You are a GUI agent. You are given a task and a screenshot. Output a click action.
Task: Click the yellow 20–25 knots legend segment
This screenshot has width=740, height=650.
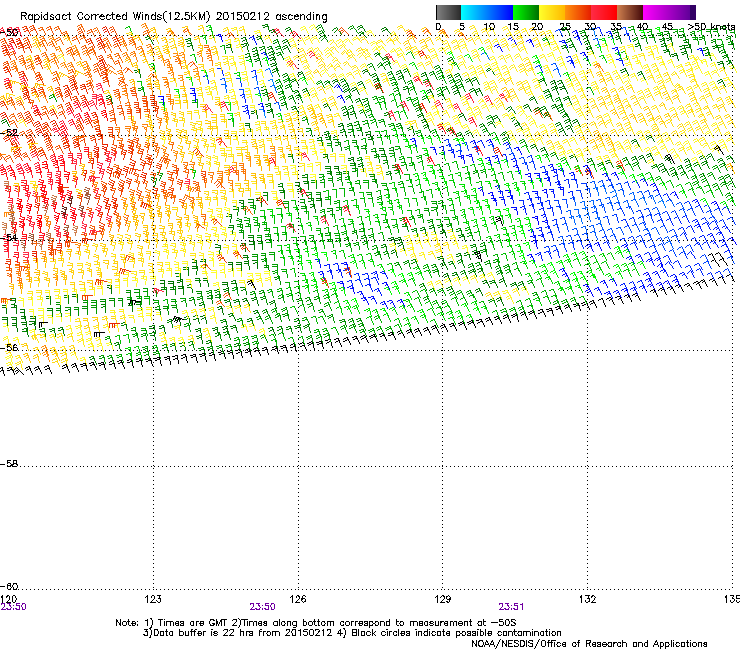552,12
